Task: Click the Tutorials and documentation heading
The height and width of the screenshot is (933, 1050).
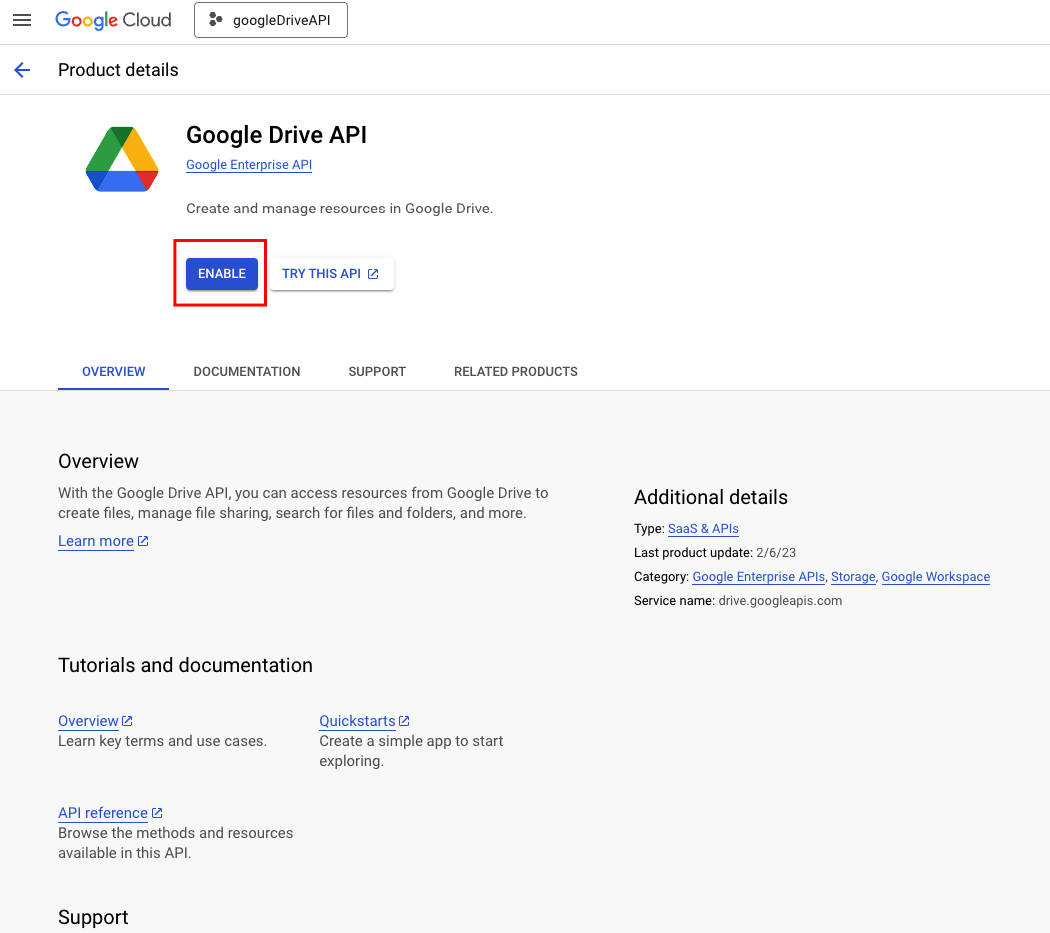Action: 185,665
